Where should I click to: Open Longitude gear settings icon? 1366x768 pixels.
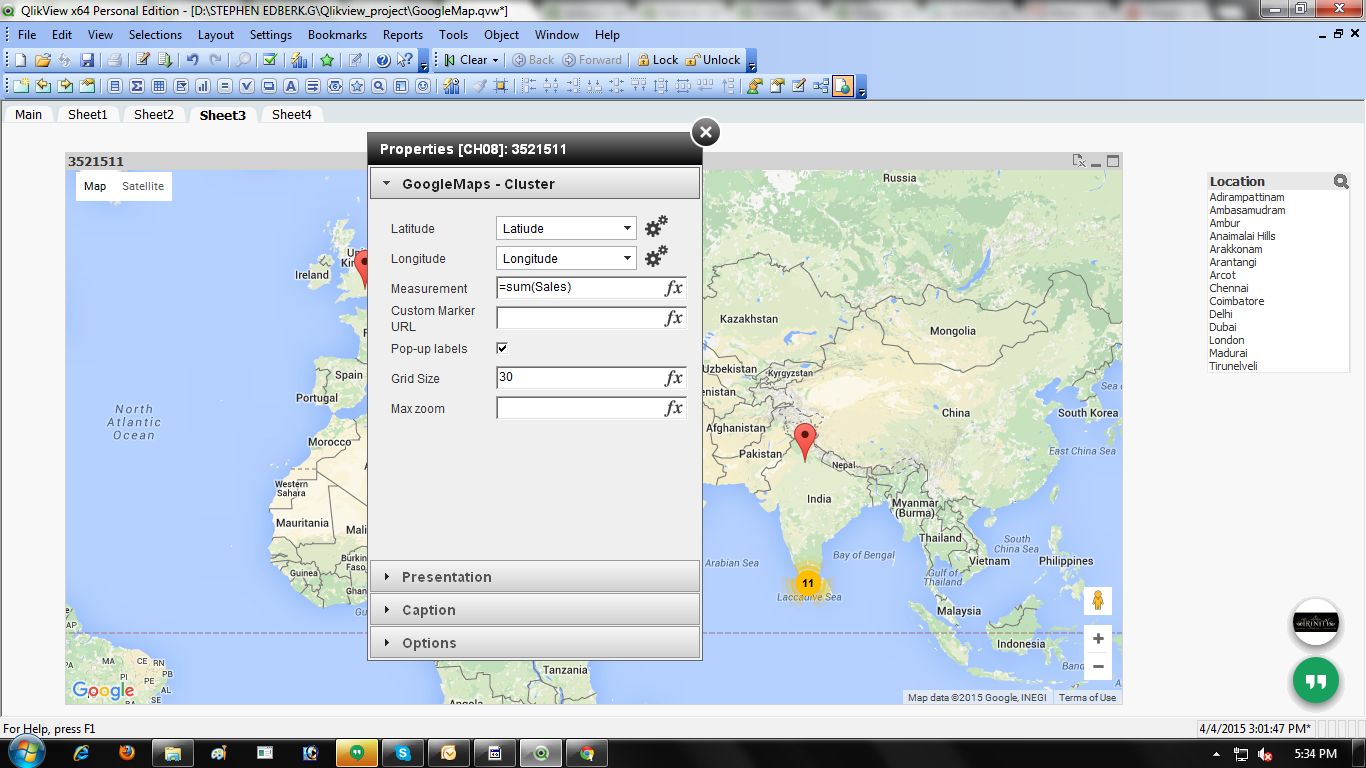pos(656,257)
